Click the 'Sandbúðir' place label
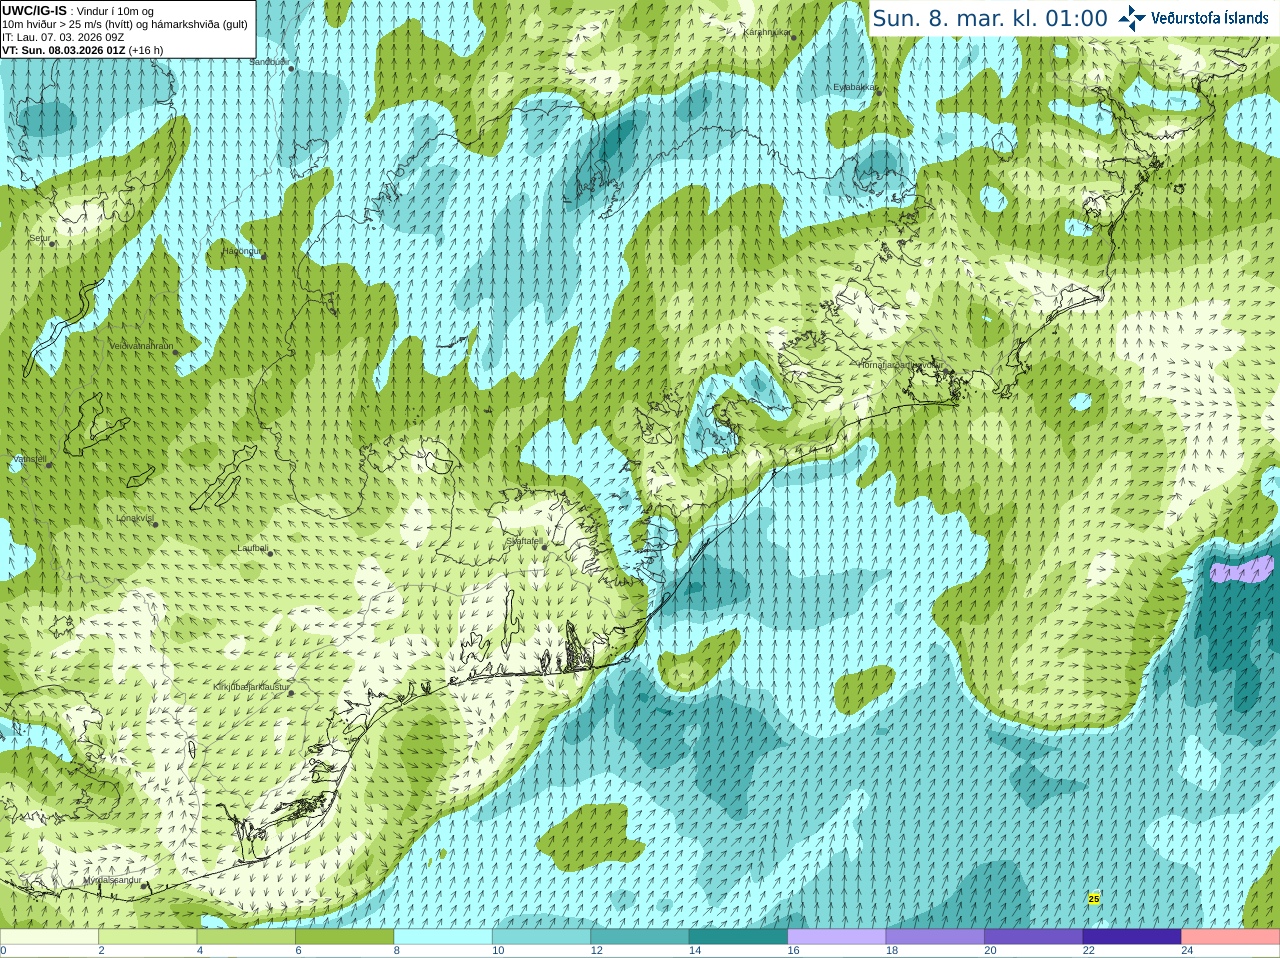The width and height of the screenshot is (1280, 958). [269, 62]
